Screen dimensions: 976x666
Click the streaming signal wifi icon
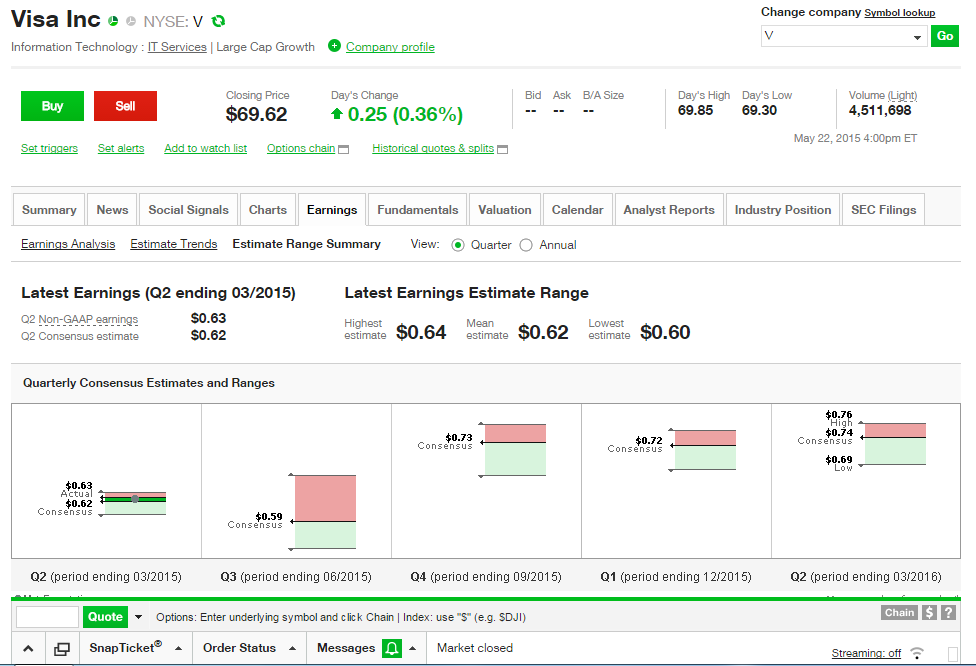(x=917, y=653)
